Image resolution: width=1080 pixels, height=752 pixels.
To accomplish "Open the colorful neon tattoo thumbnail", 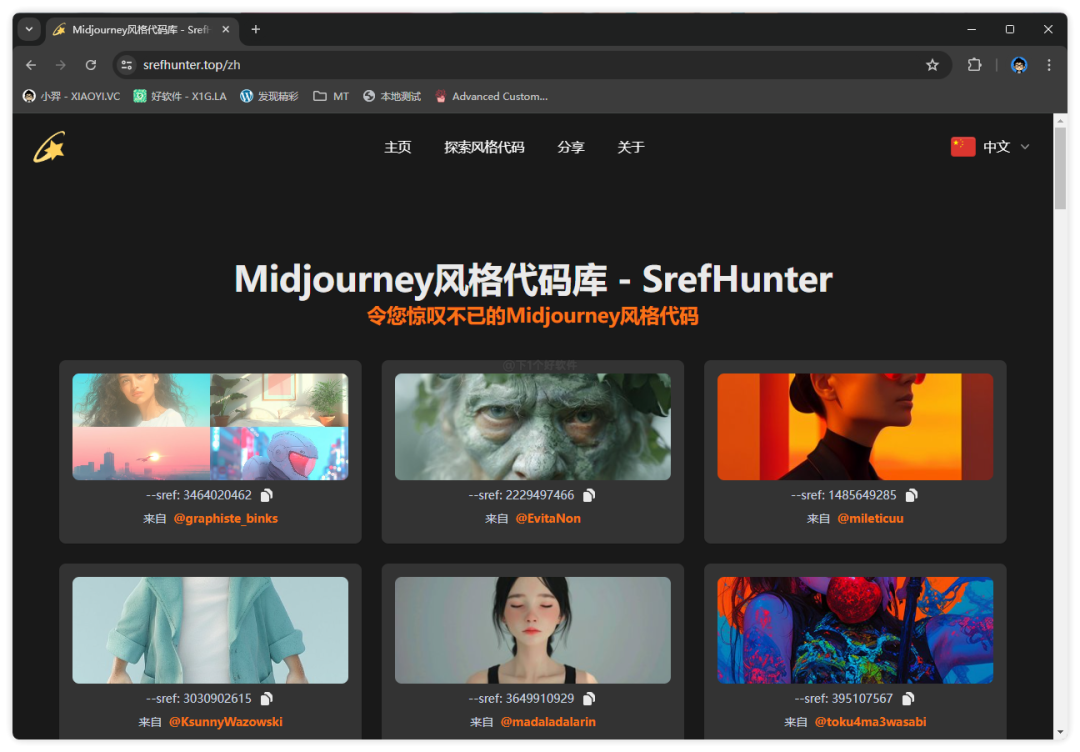I will point(855,630).
